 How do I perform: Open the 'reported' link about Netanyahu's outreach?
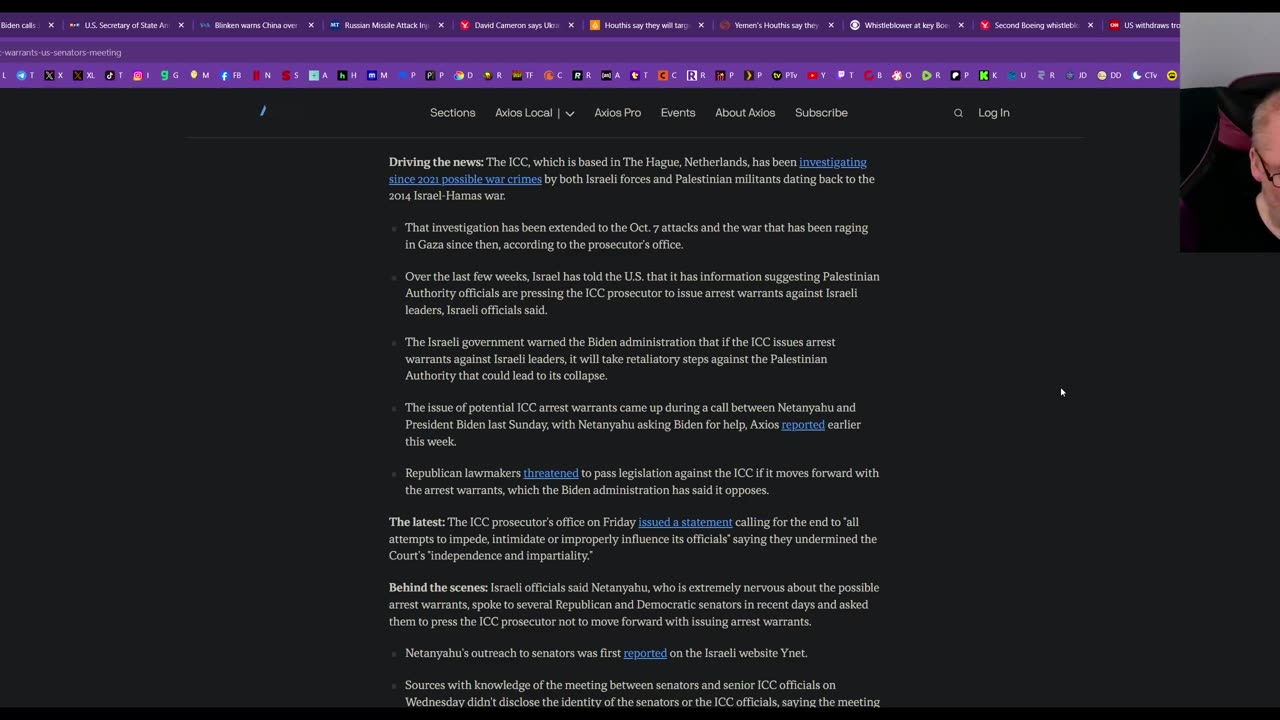click(645, 653)
